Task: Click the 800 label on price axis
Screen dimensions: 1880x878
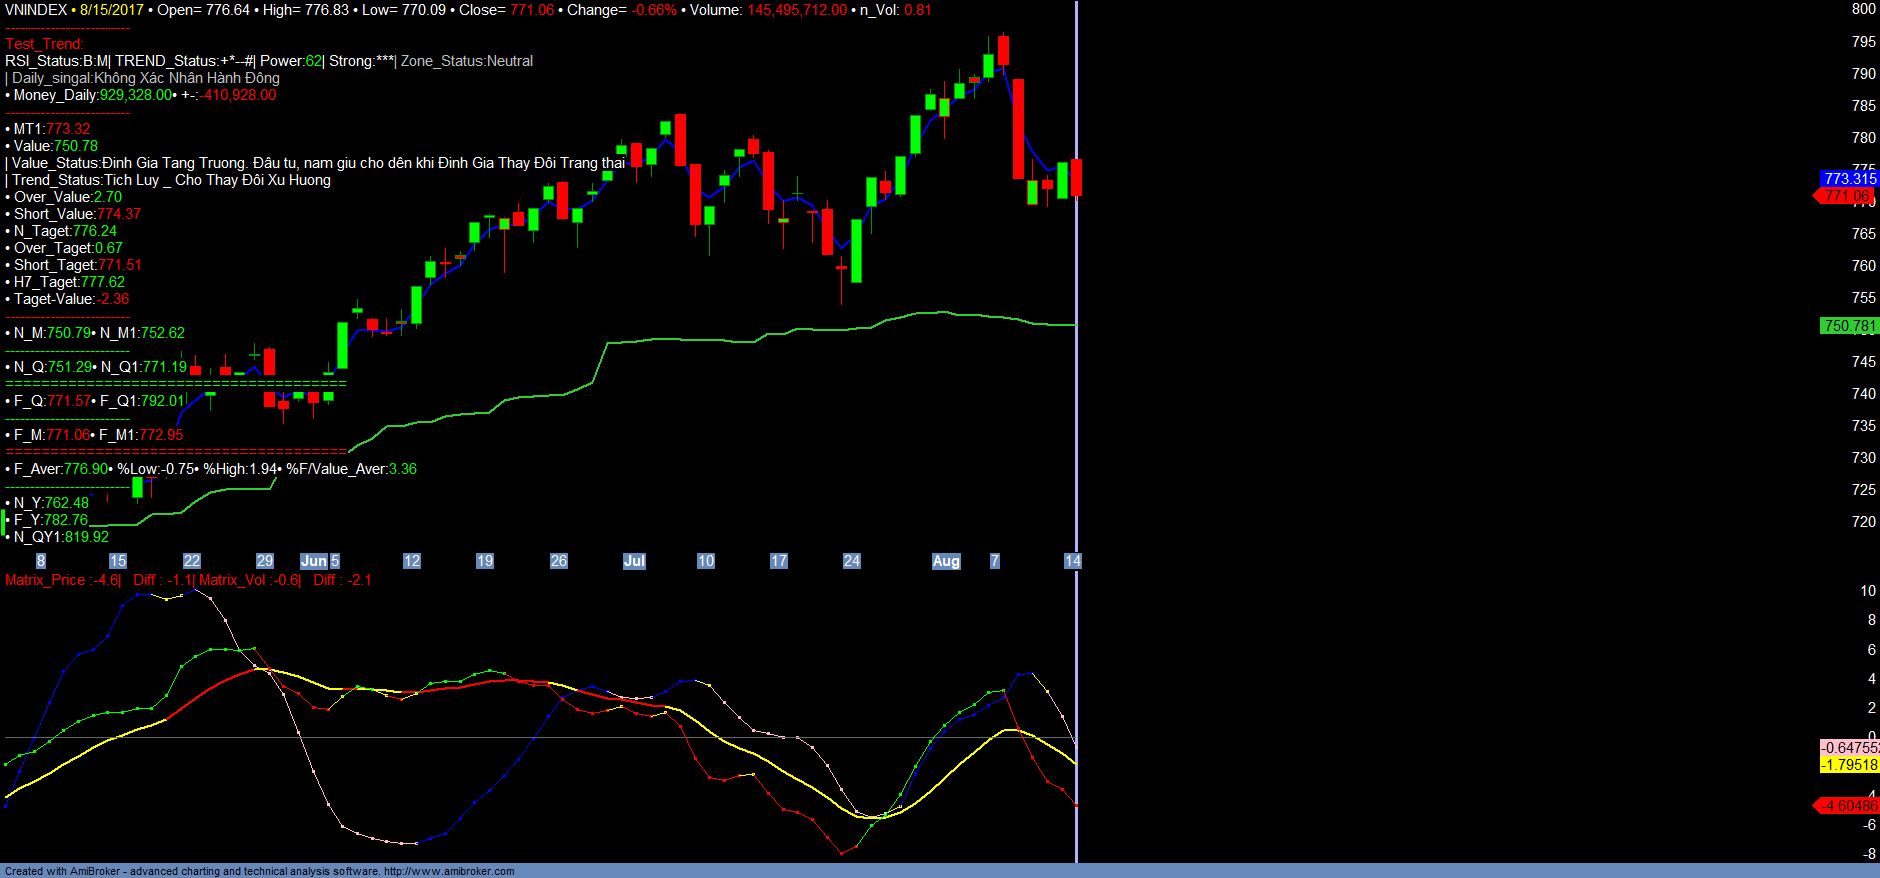Action: (x=1863, y=9)
